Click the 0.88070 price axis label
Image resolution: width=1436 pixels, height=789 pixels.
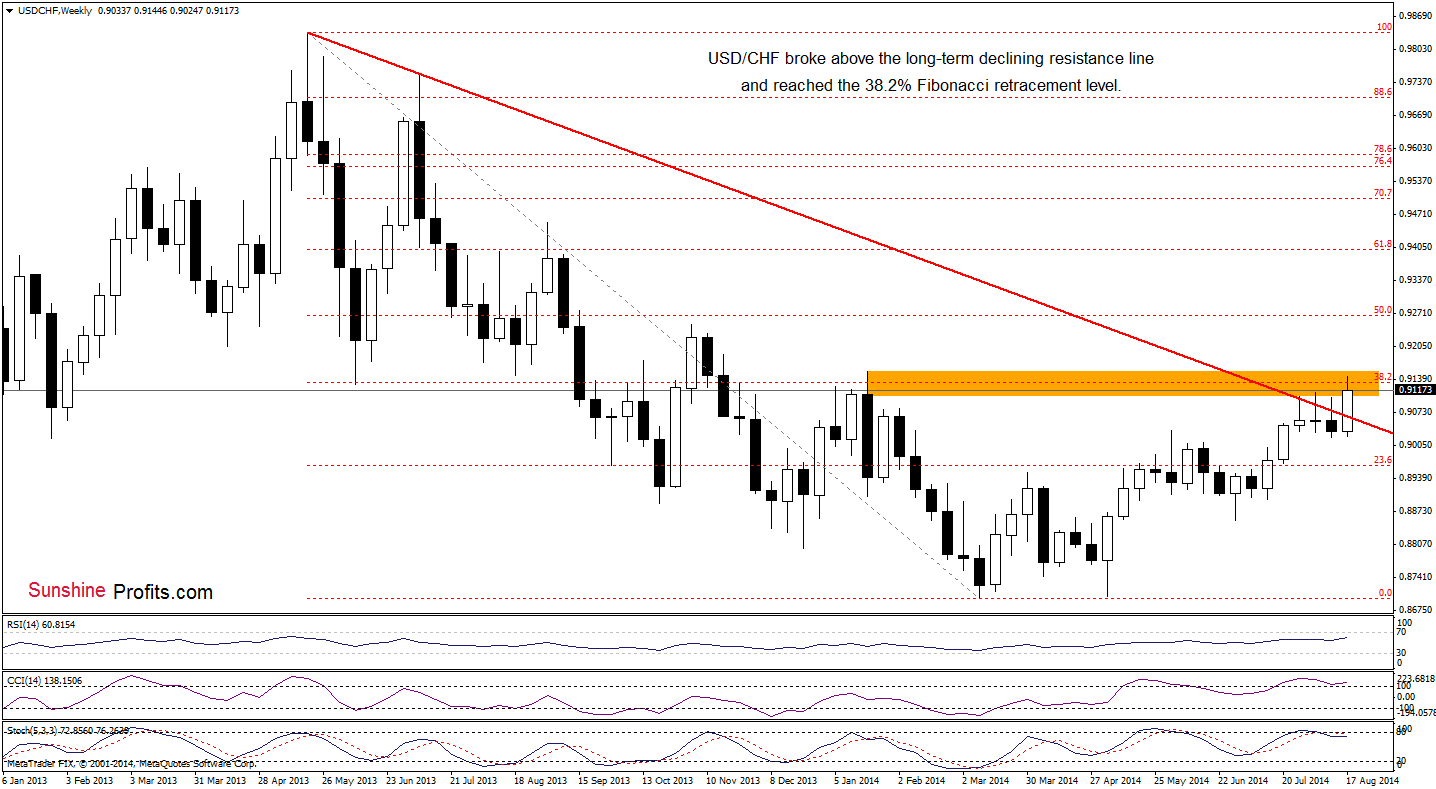click(1416, 544)
